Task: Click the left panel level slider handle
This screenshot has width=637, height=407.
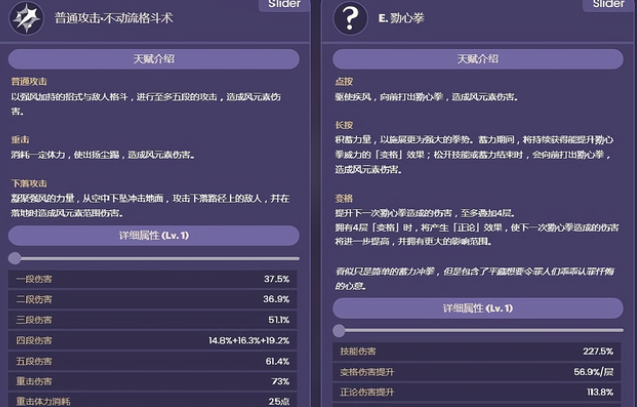Action: coord(14,258)
